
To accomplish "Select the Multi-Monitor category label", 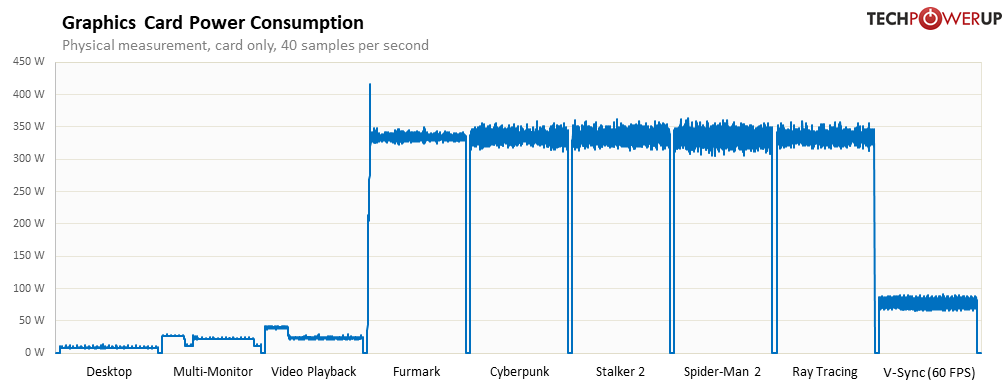I will point(213,372).
